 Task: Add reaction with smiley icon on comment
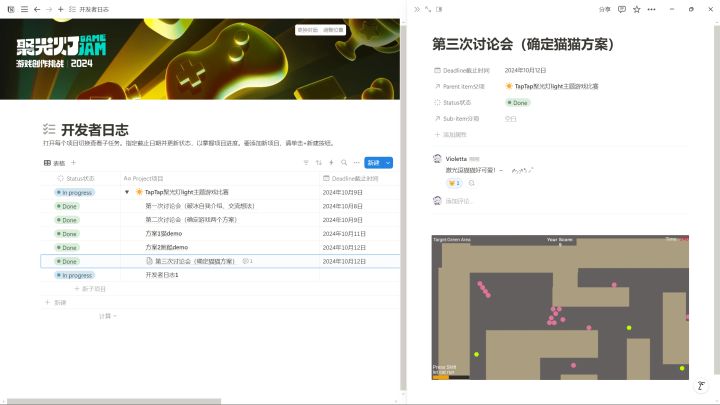click(x=472, y=183)
